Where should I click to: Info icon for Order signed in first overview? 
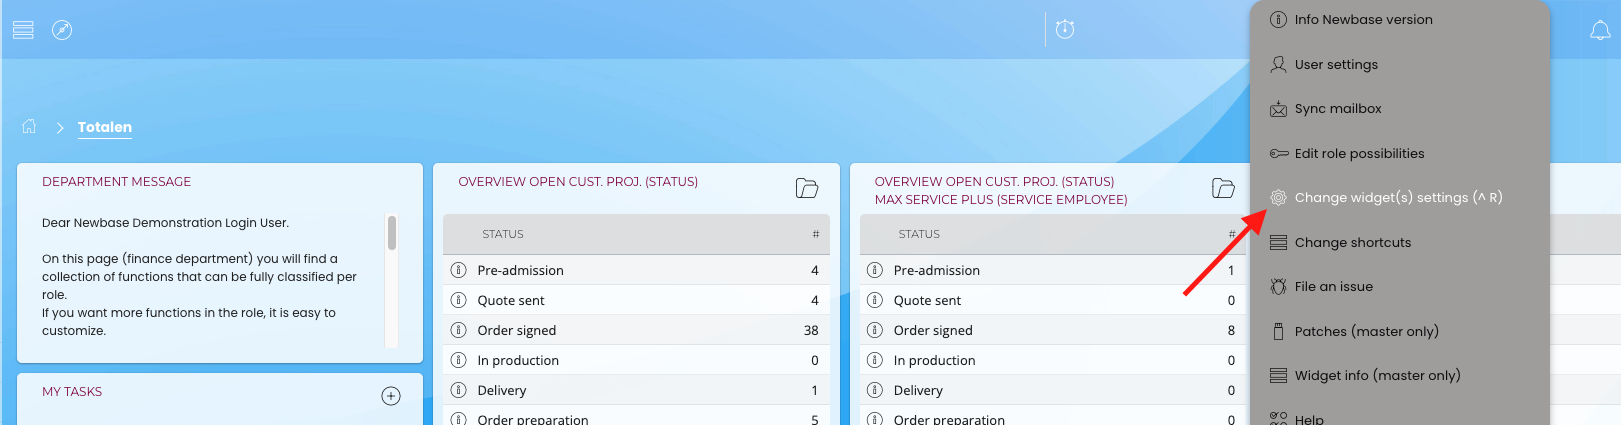459,330
